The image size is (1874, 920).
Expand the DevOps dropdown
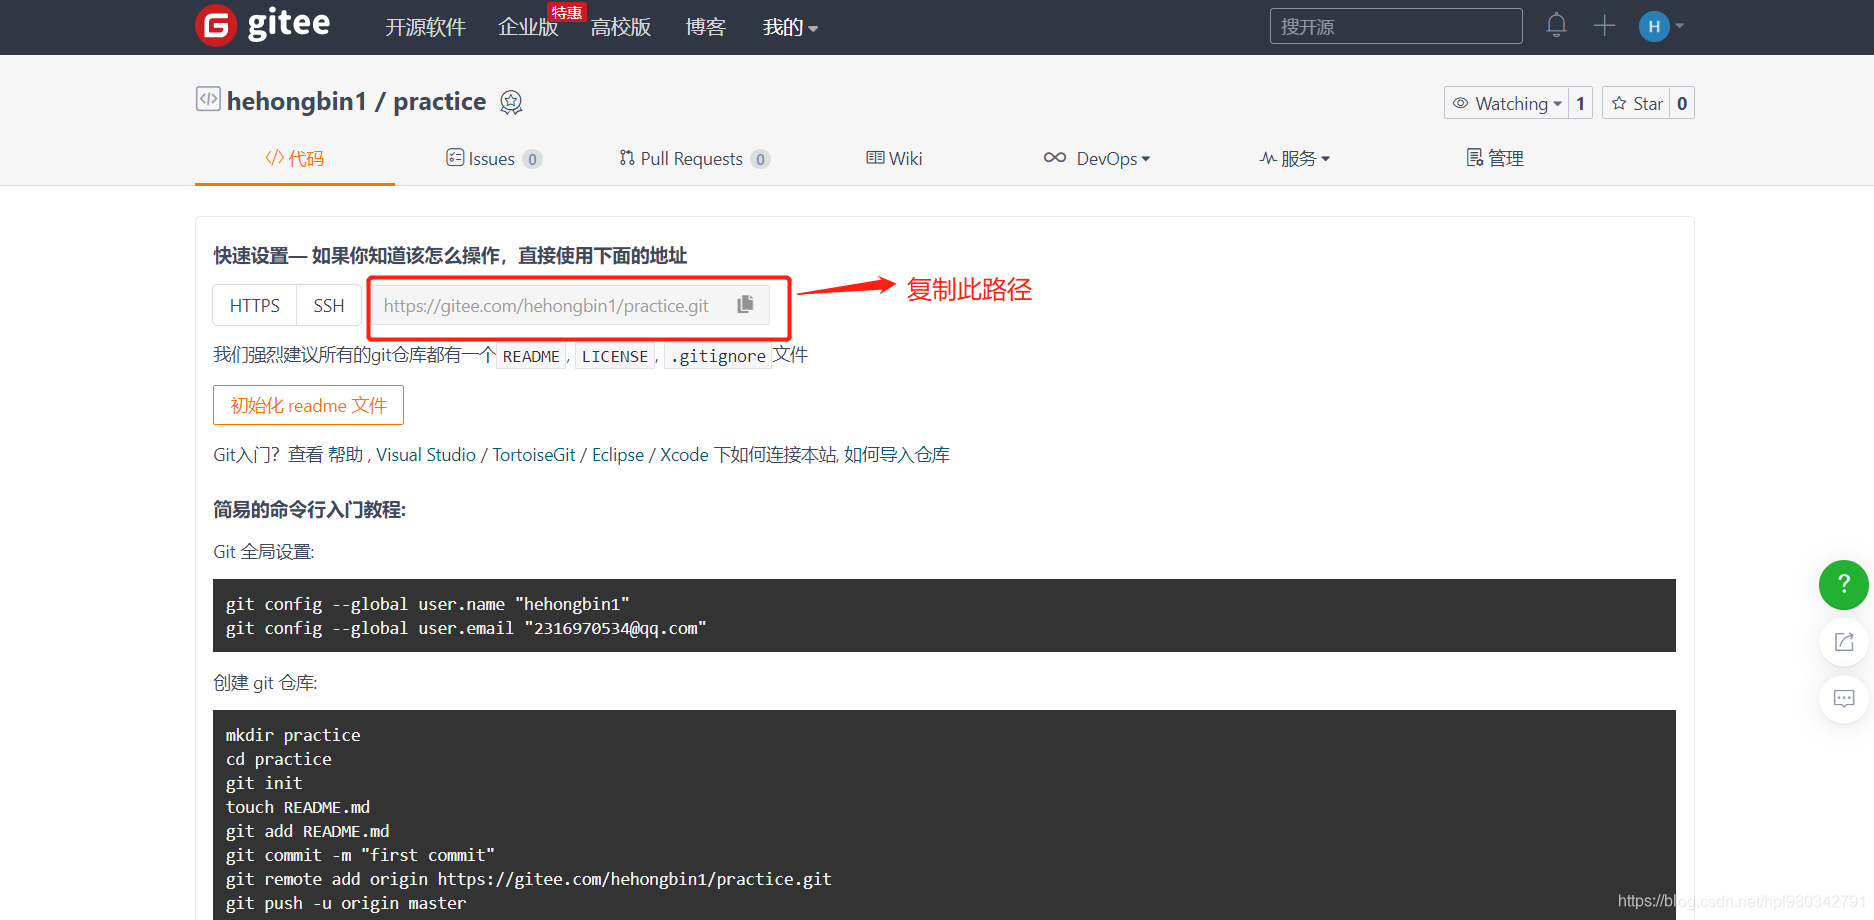pos(1096,158)
